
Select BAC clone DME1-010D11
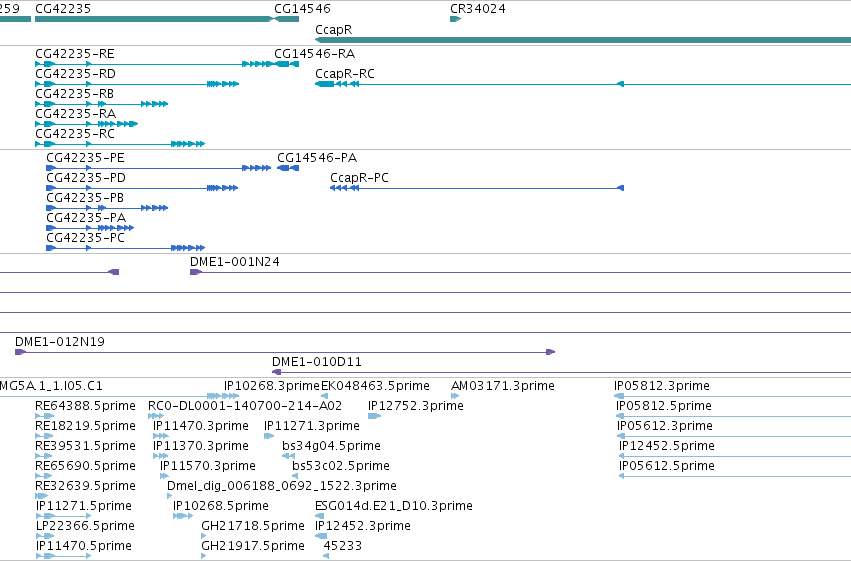click(561, 372)
